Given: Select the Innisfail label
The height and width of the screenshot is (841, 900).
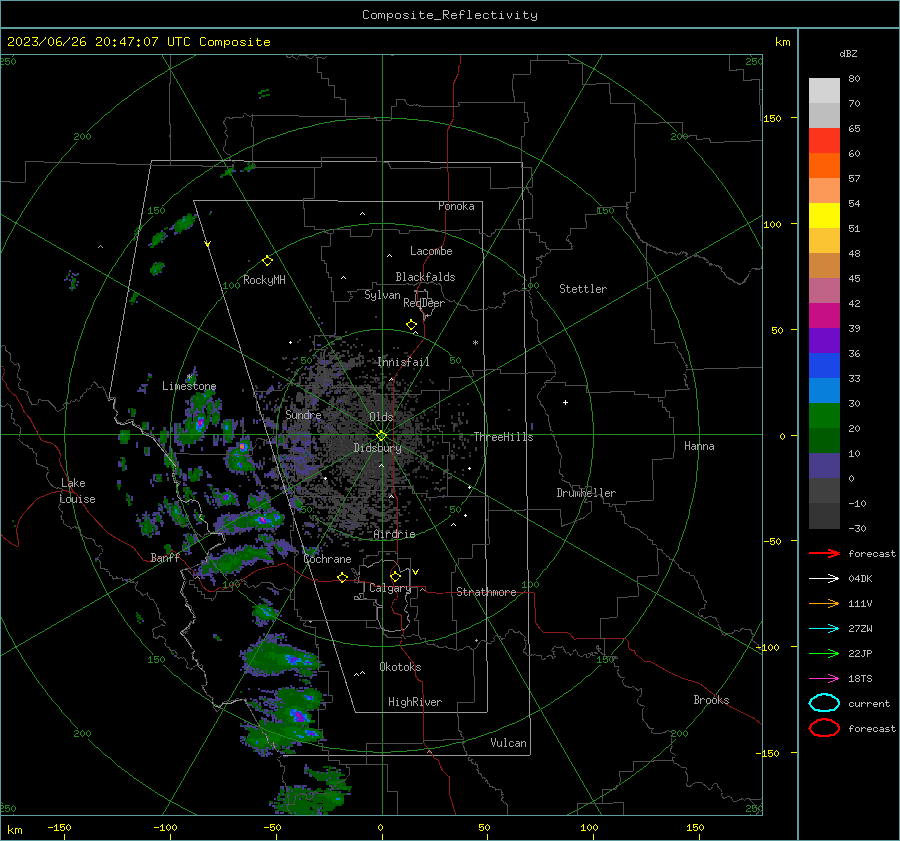Looking at the screenshot, I should tap(403, 362).
